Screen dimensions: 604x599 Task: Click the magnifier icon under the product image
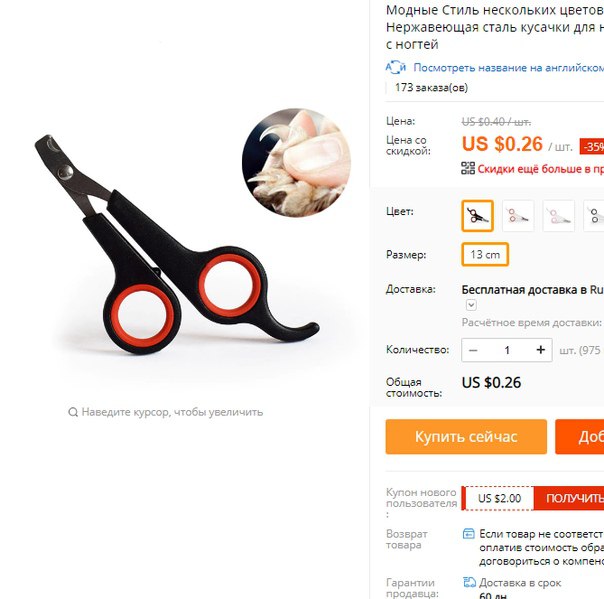[73, 412]
